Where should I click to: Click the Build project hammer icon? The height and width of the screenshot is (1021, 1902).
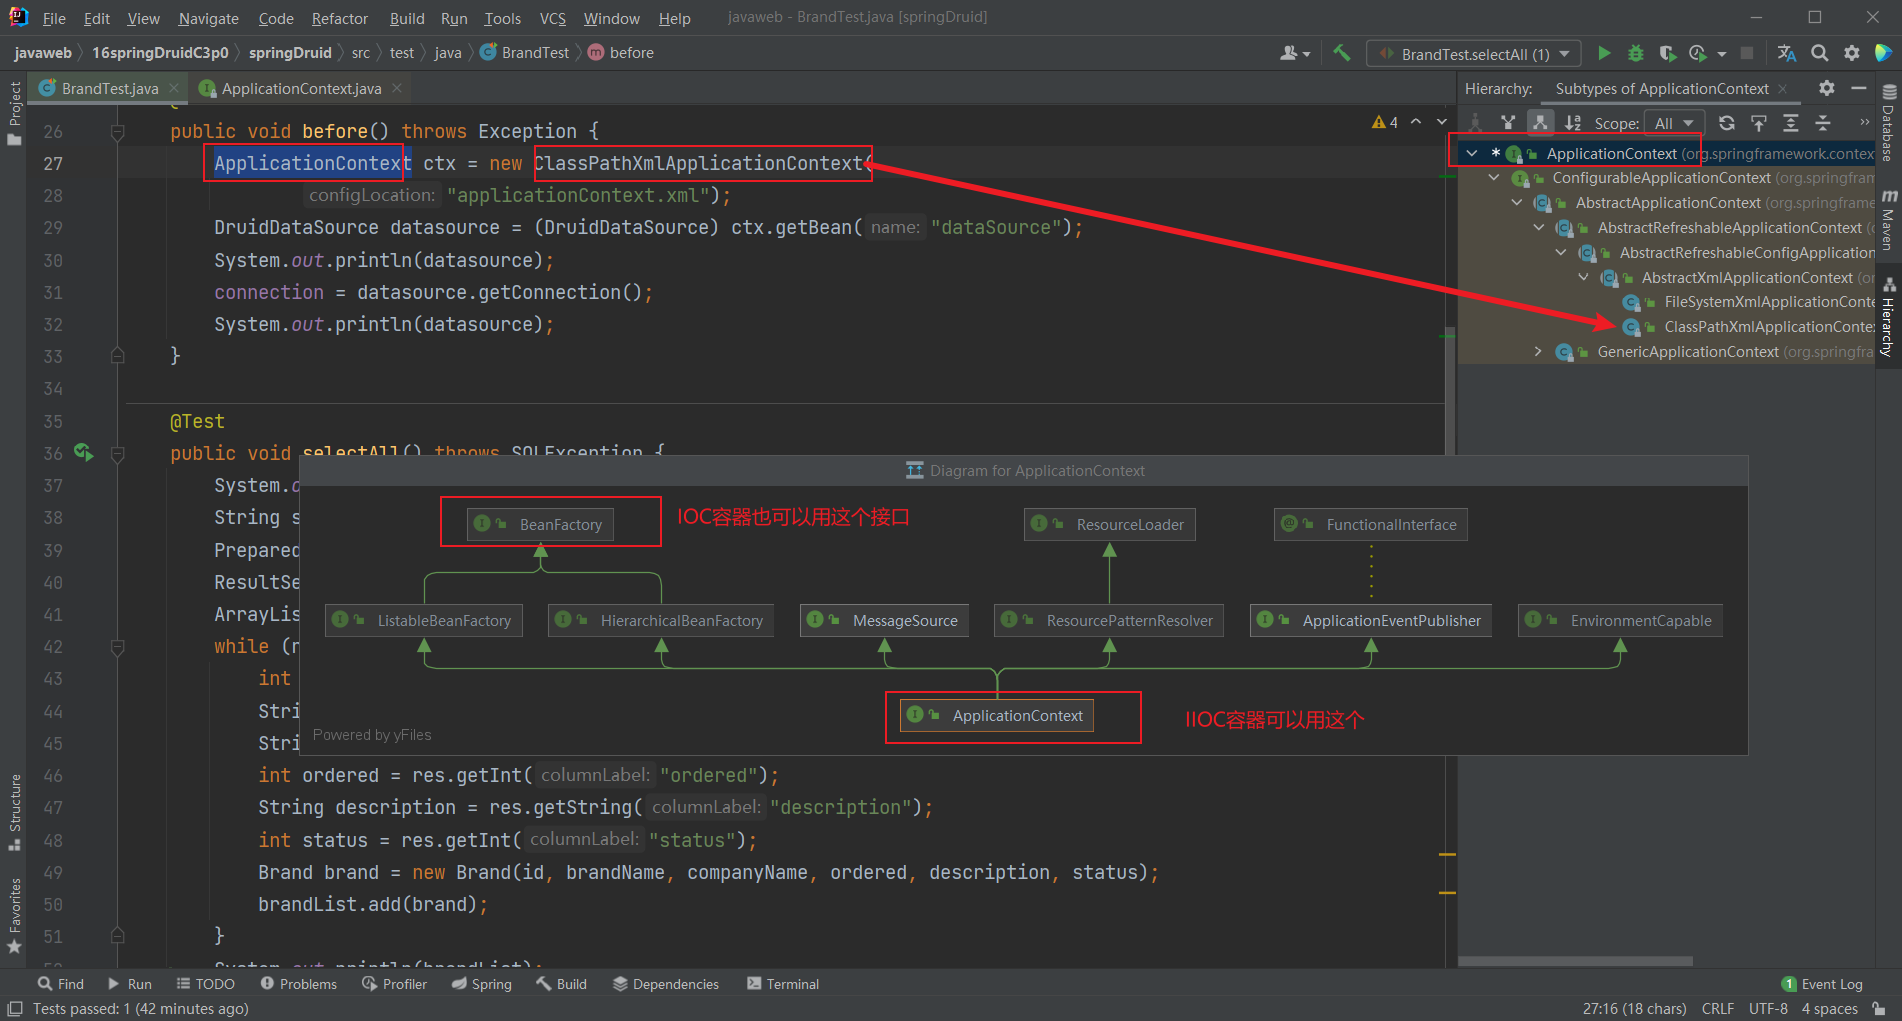point(1342,53)
